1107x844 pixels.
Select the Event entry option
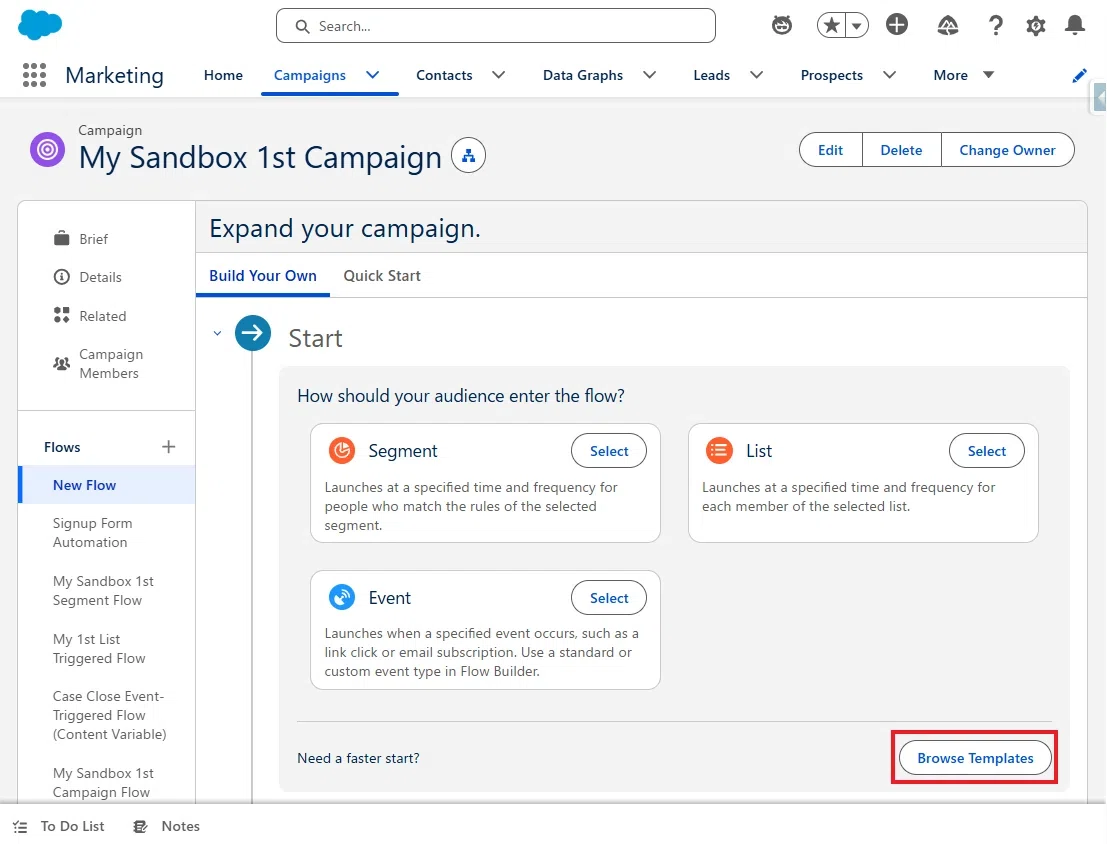pyautogui.click(x=609, y=598)
